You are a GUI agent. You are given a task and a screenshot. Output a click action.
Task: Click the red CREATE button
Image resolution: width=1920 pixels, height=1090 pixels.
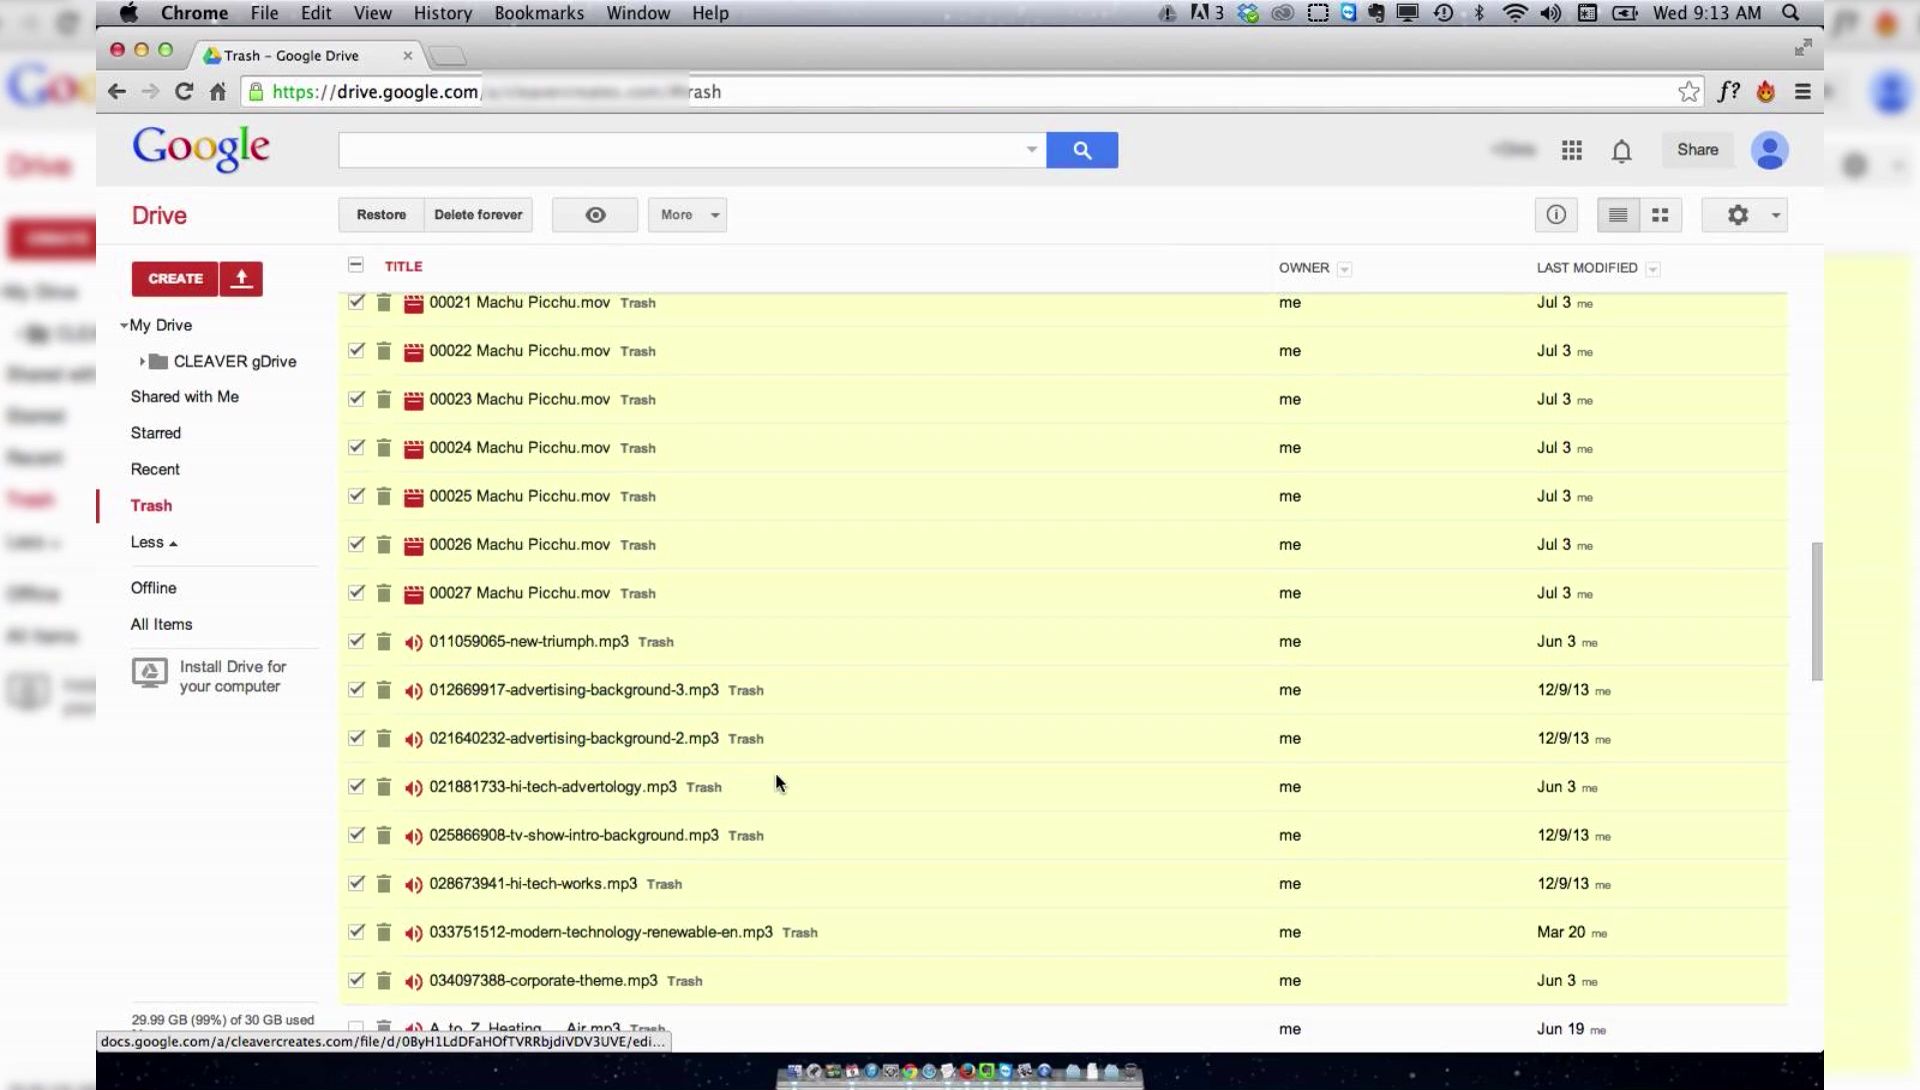(x=175, y=279)
